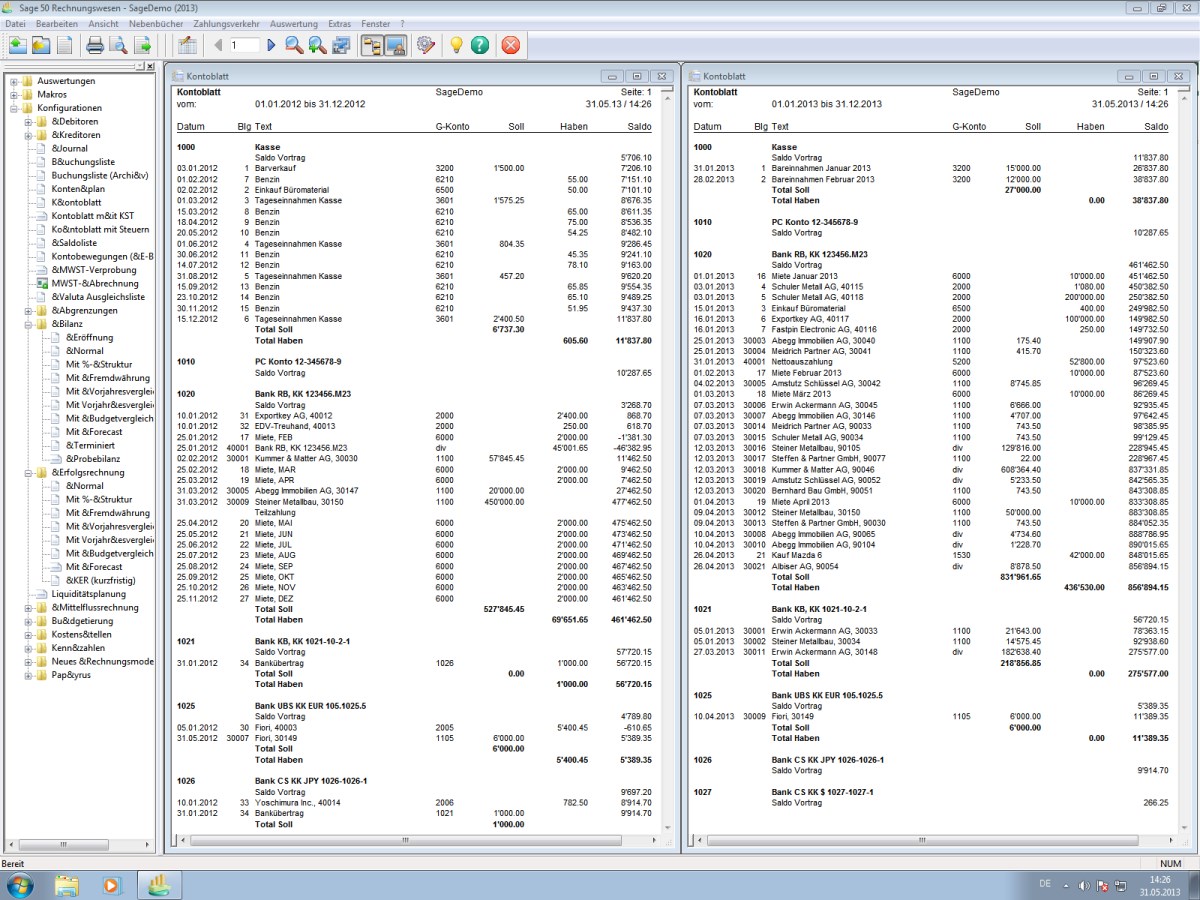The width and height of the screenshot is (1200, 900).
Task: Print the current Kontoblatt report
Action: (95, 45)
